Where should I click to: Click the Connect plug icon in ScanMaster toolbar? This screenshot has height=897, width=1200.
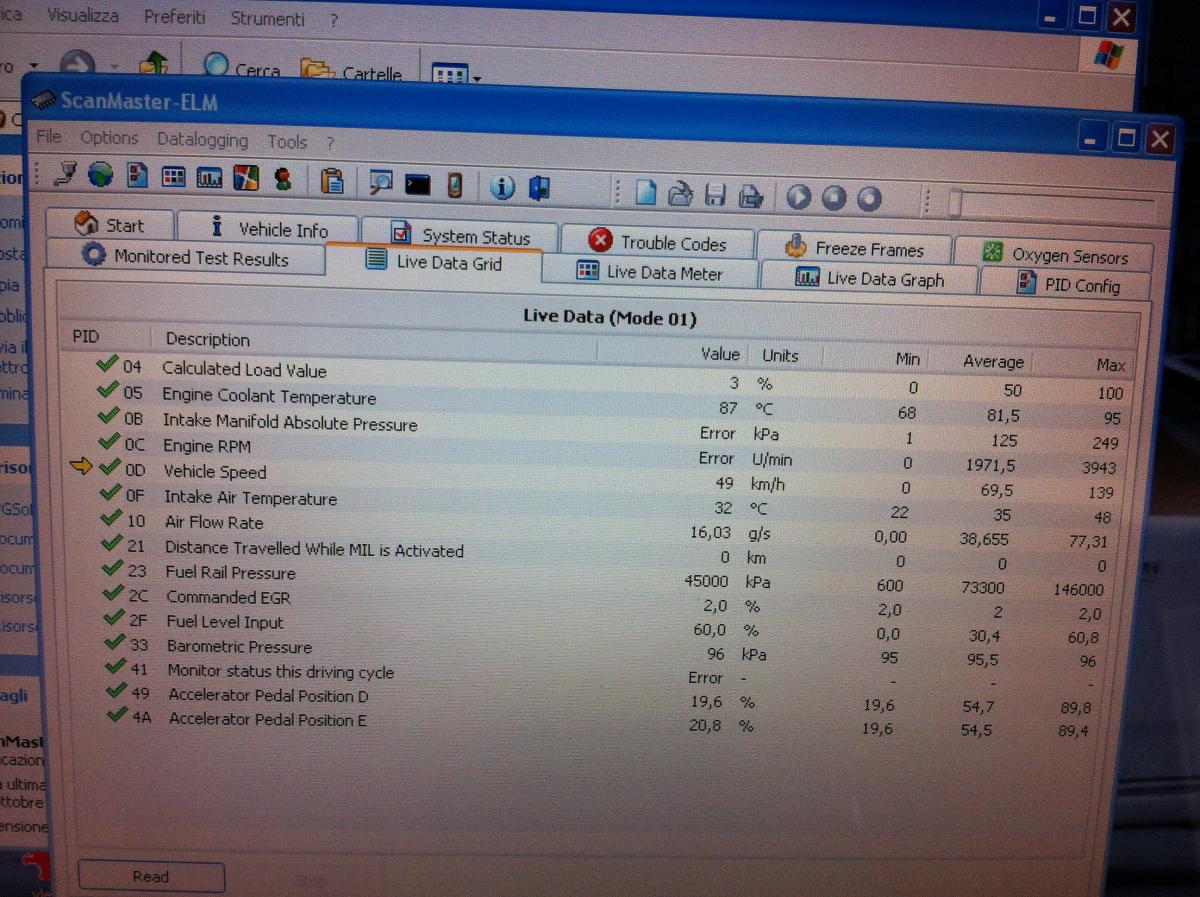point(65,175)
